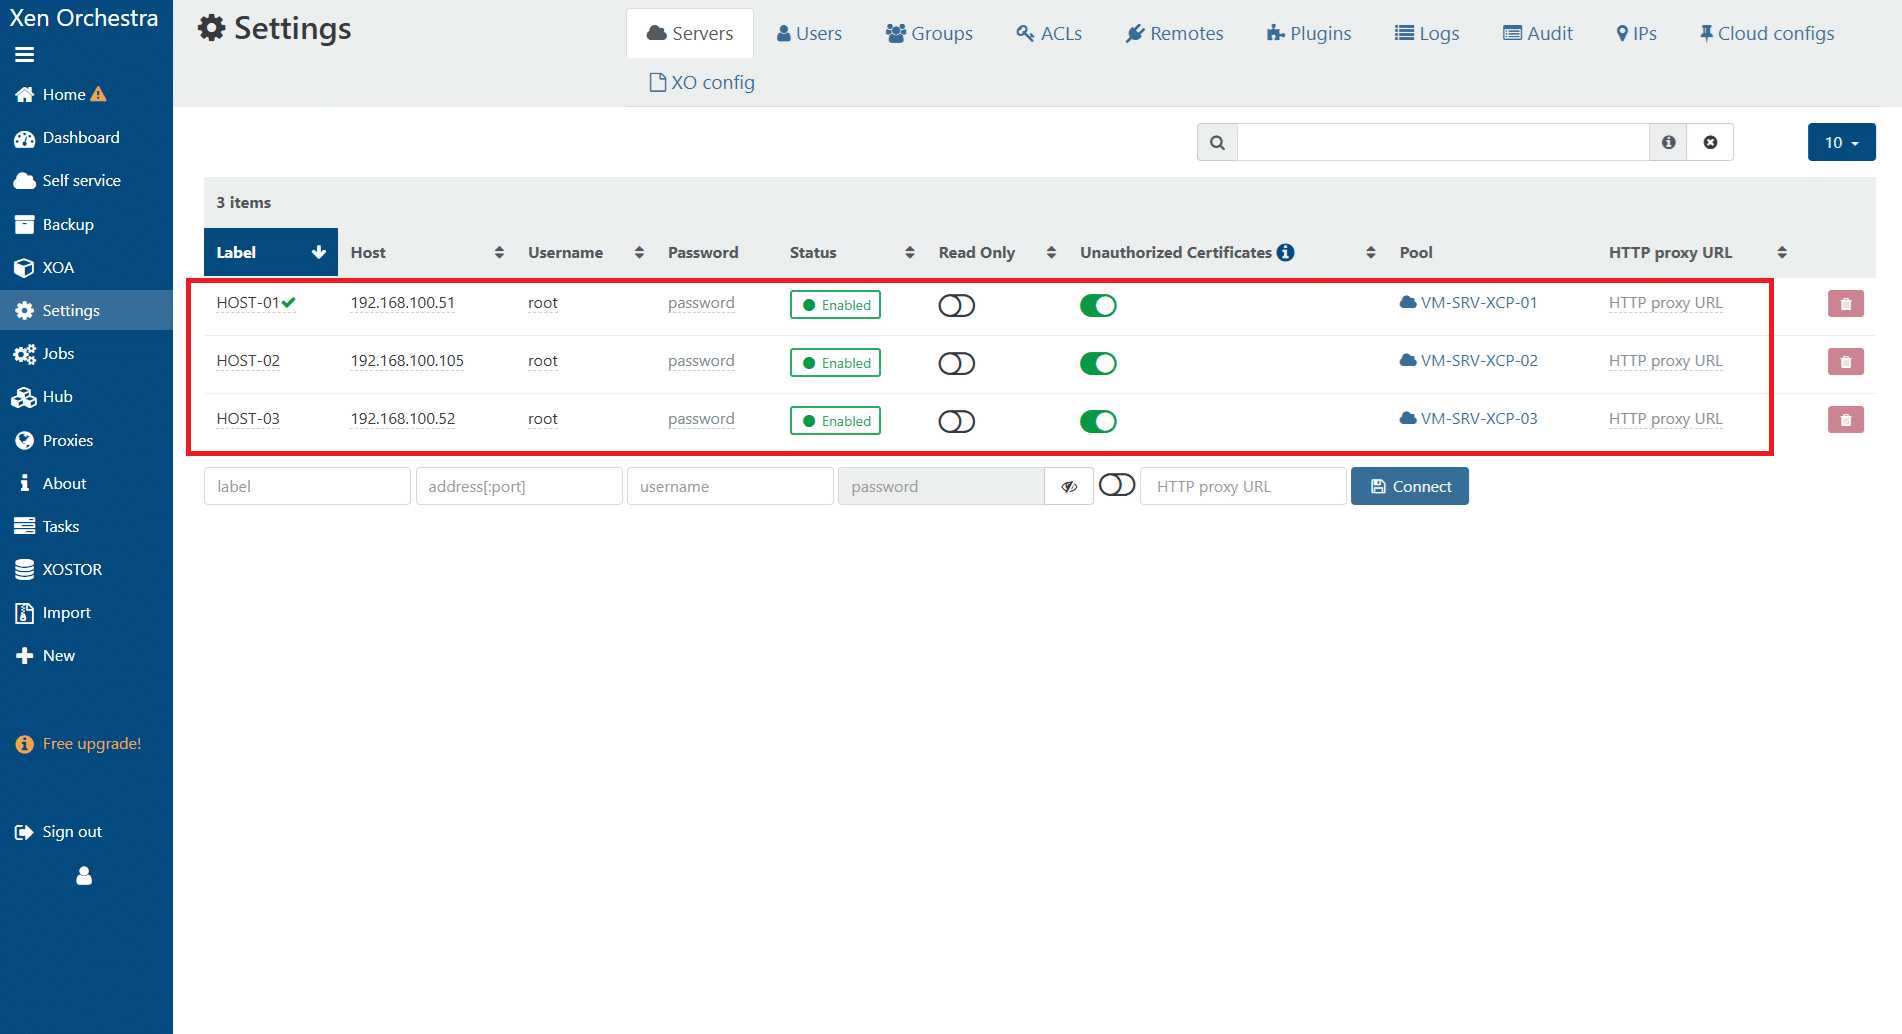Edit the 192.168.100.105 host address
This screenshot has width=1902, height=1034.
click(407, 361)
